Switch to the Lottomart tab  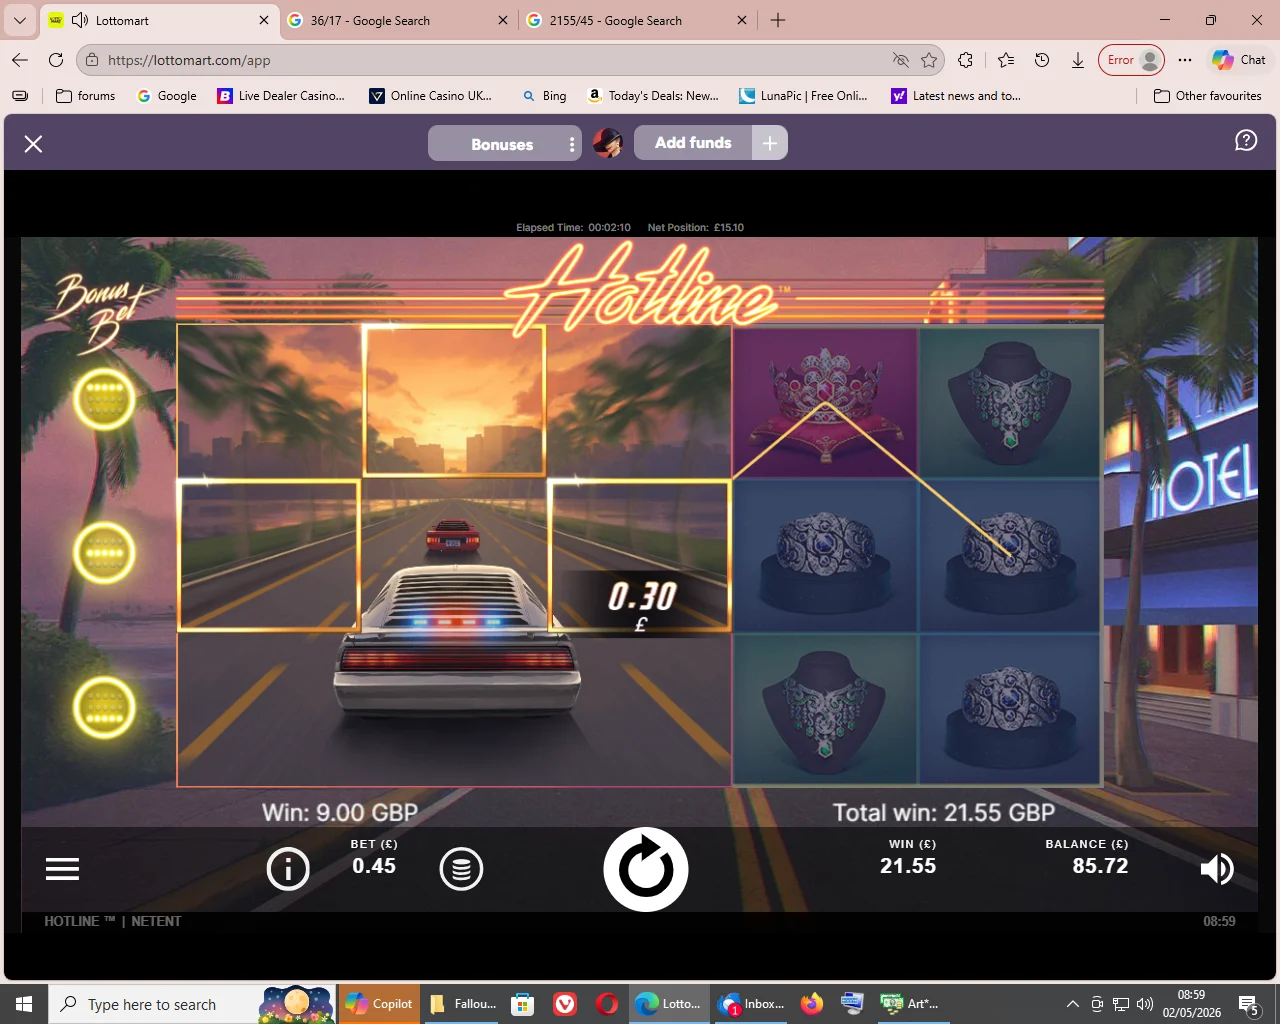(160, 20)
